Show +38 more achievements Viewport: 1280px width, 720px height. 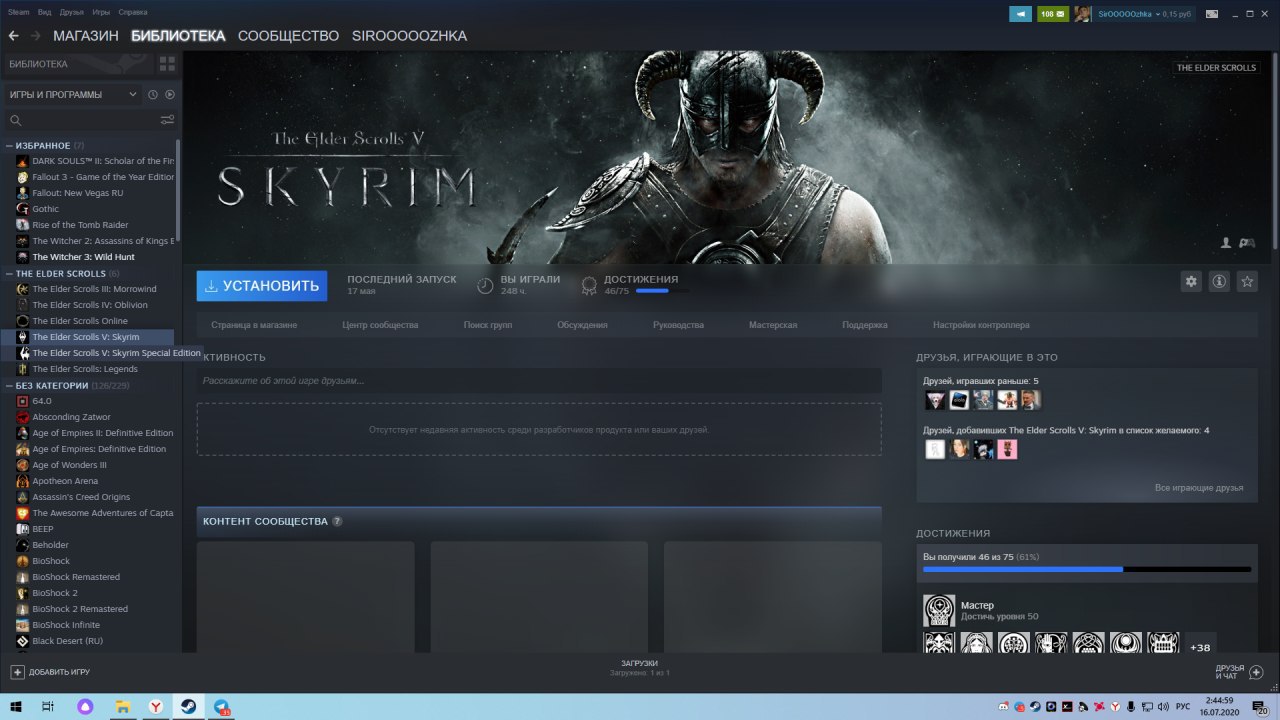point(1200,647)
